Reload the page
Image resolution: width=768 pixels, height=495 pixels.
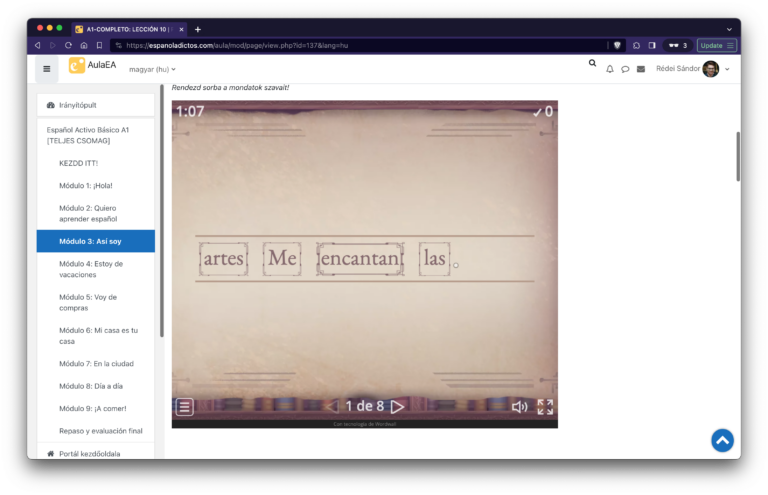tap(68, 46)
